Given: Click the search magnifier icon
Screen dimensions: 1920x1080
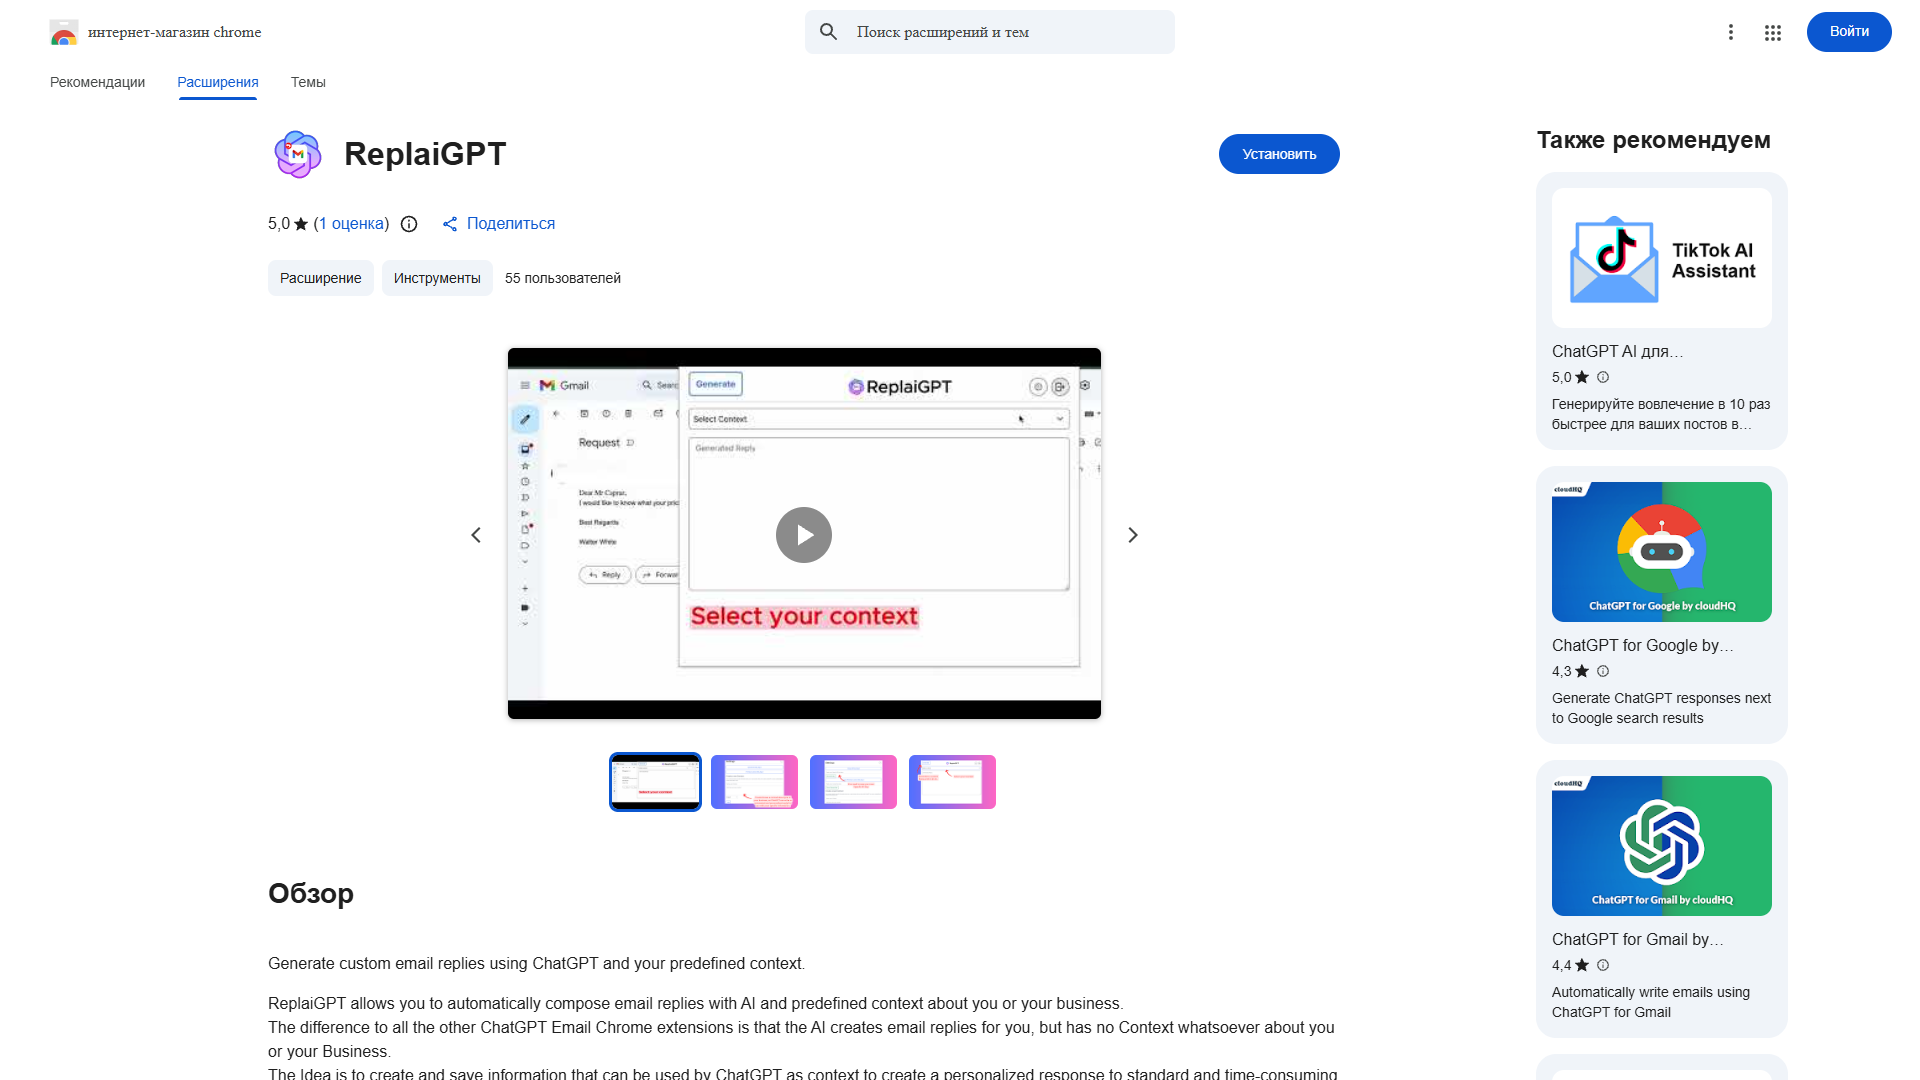Looking at the screenshot, I should click(x=828, y=32).
